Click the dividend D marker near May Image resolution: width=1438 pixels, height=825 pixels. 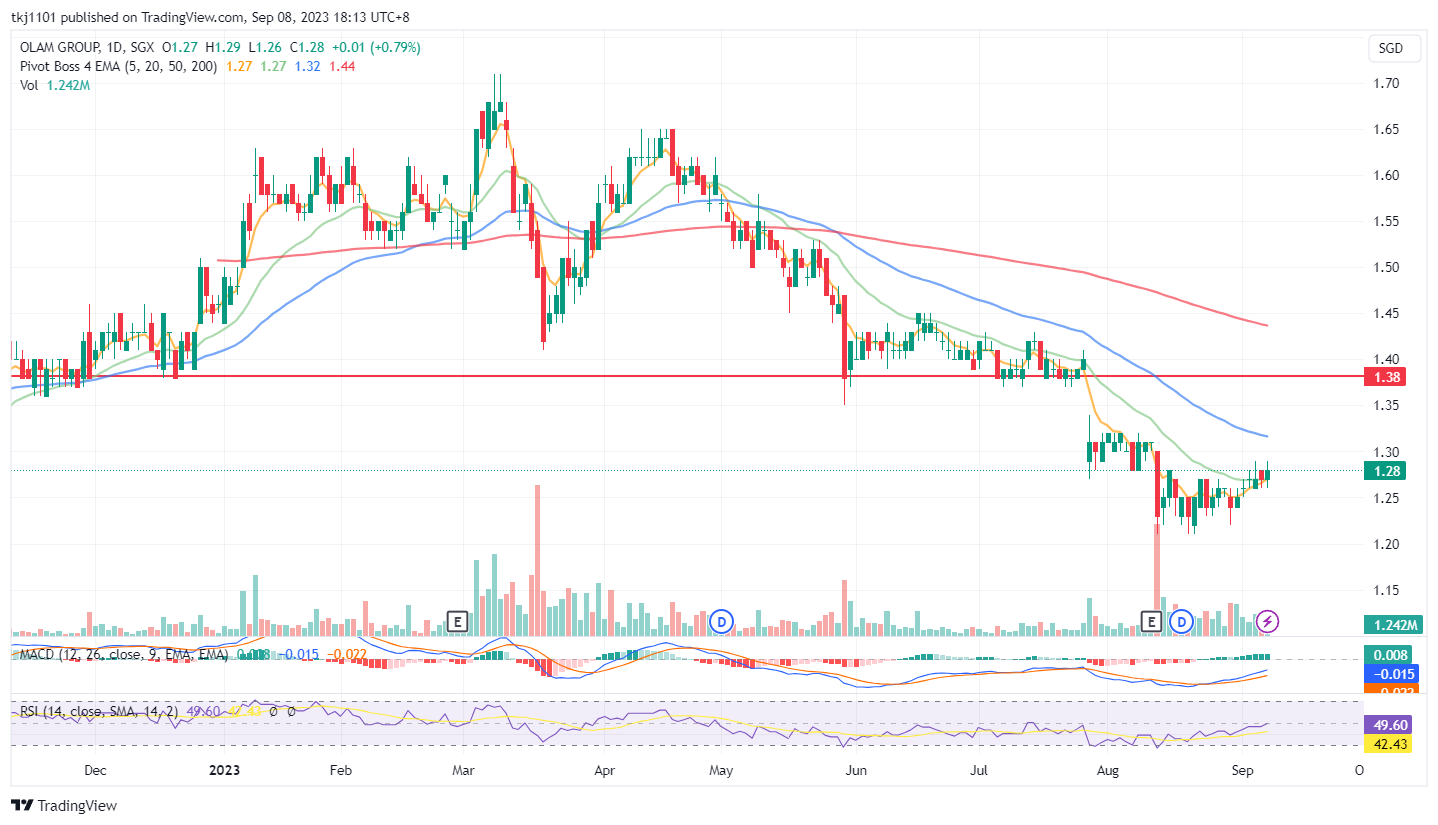pyautogui.click(x=721, y=621)
